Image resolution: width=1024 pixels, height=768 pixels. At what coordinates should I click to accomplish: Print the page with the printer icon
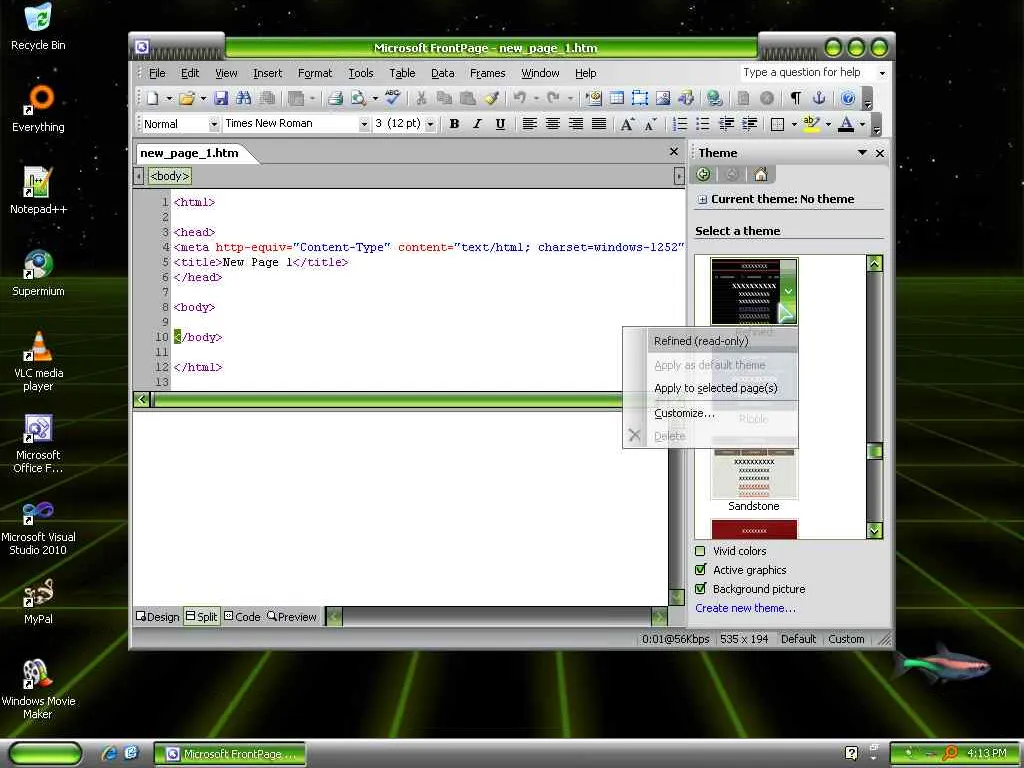(x=336, y=98)
